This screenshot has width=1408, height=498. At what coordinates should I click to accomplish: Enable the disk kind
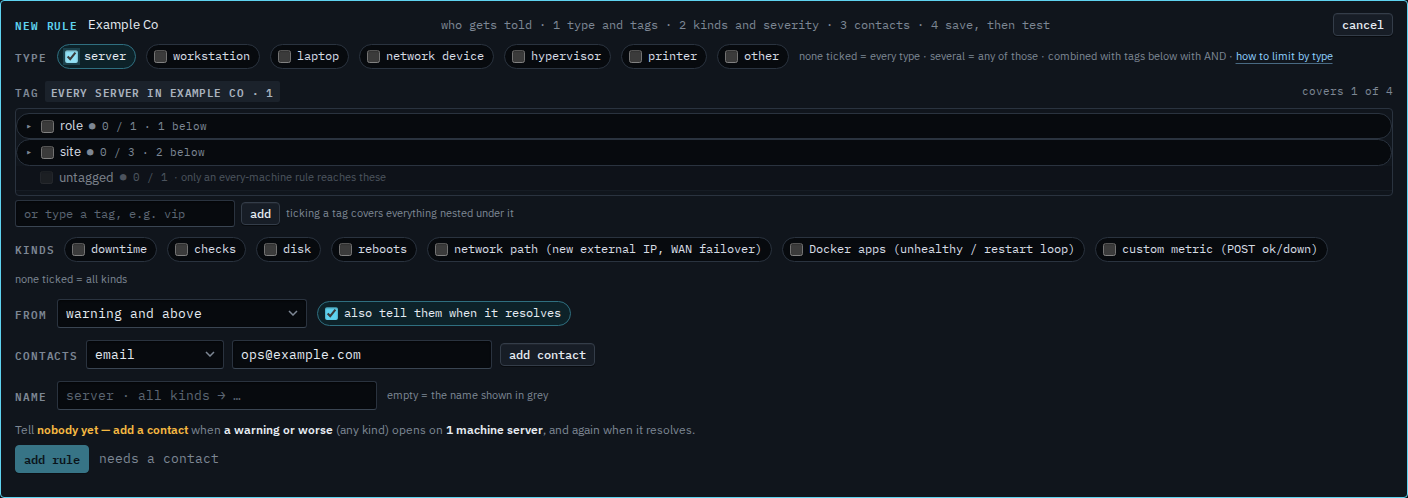[x=270, y=250]
